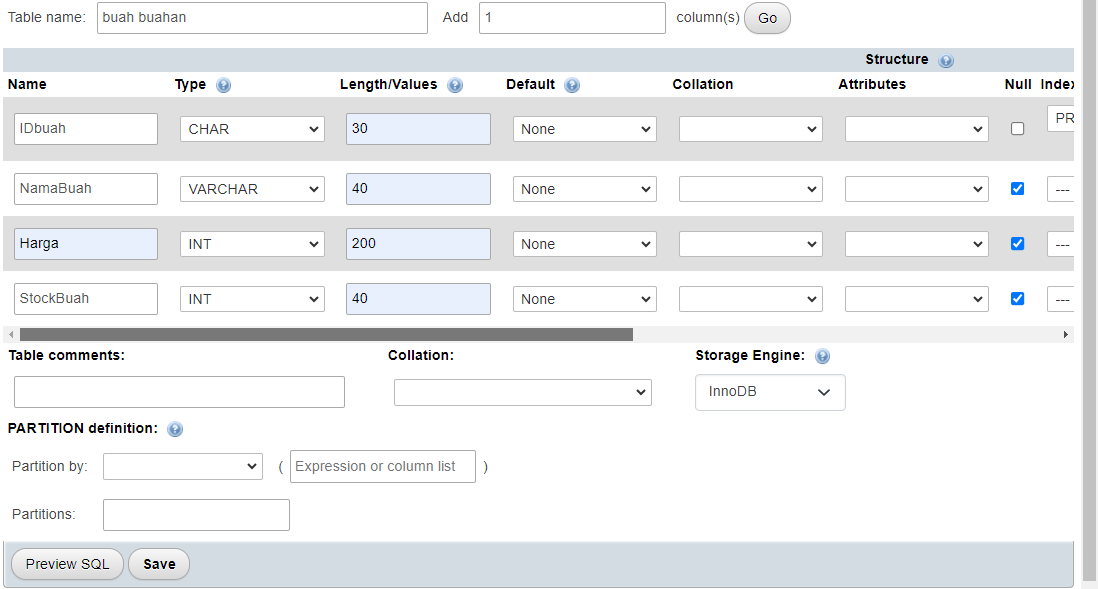Enable Null checkbox for IDbuah column
Viewport: 1098px width, 589px height.
[x=1017, y=129]
